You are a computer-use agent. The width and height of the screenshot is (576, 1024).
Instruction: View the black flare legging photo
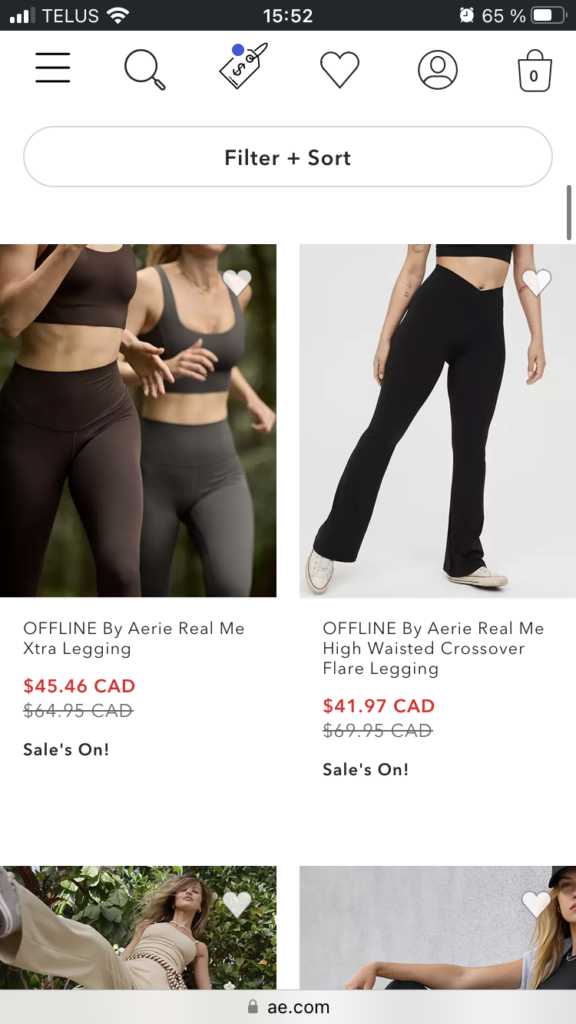[x=438, y=421]
